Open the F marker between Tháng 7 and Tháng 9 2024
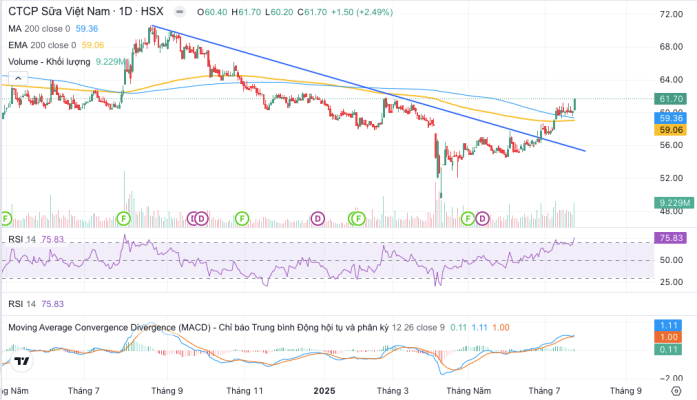The height and width of the screenshot is (400, 697). pyautogui.click(x=124, y=219)
